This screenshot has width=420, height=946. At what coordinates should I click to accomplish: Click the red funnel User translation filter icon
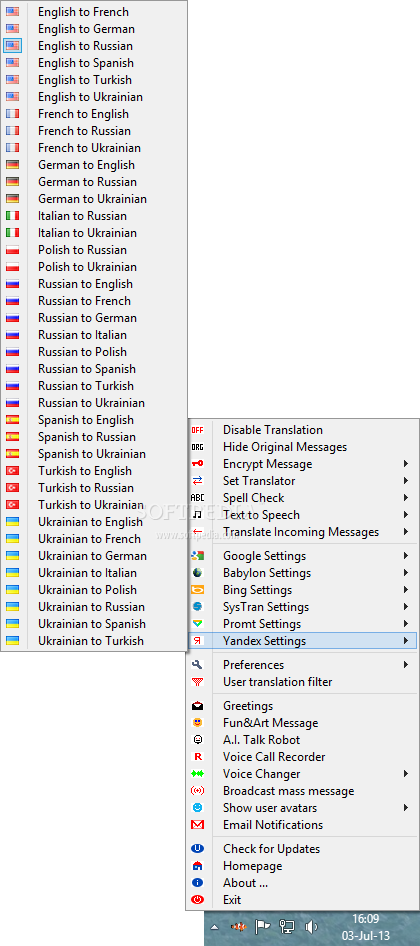pyautogui.click(x=197, y=682)
